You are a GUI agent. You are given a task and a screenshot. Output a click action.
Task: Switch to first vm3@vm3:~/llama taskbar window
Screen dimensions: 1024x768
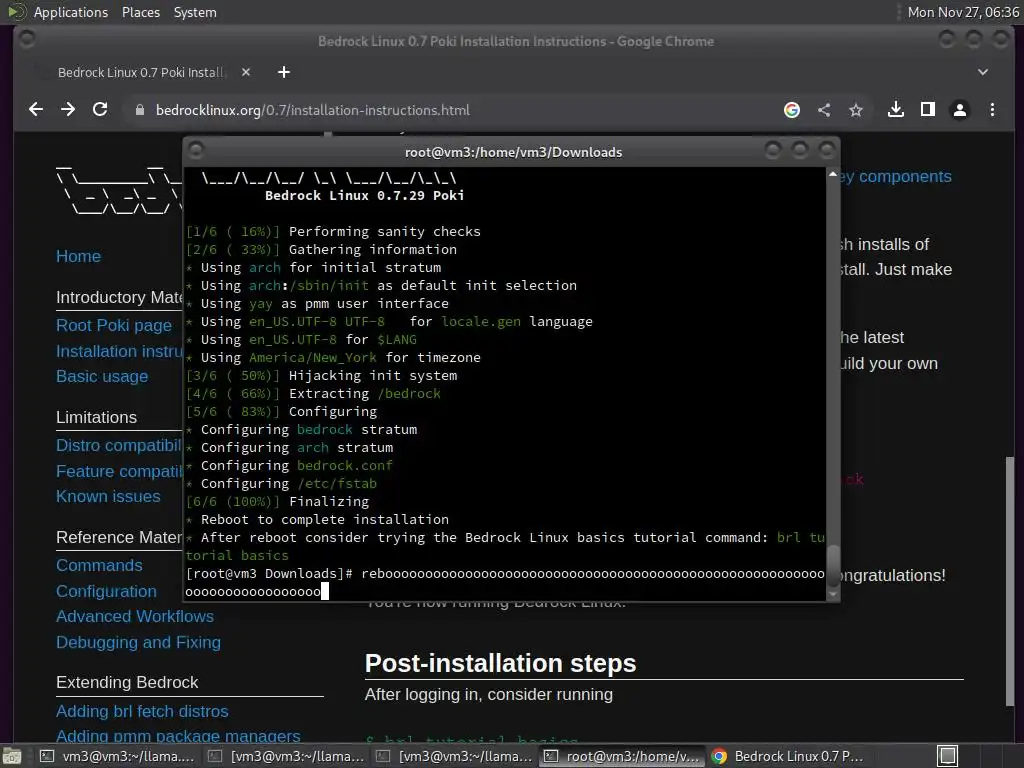coord(118,756)
